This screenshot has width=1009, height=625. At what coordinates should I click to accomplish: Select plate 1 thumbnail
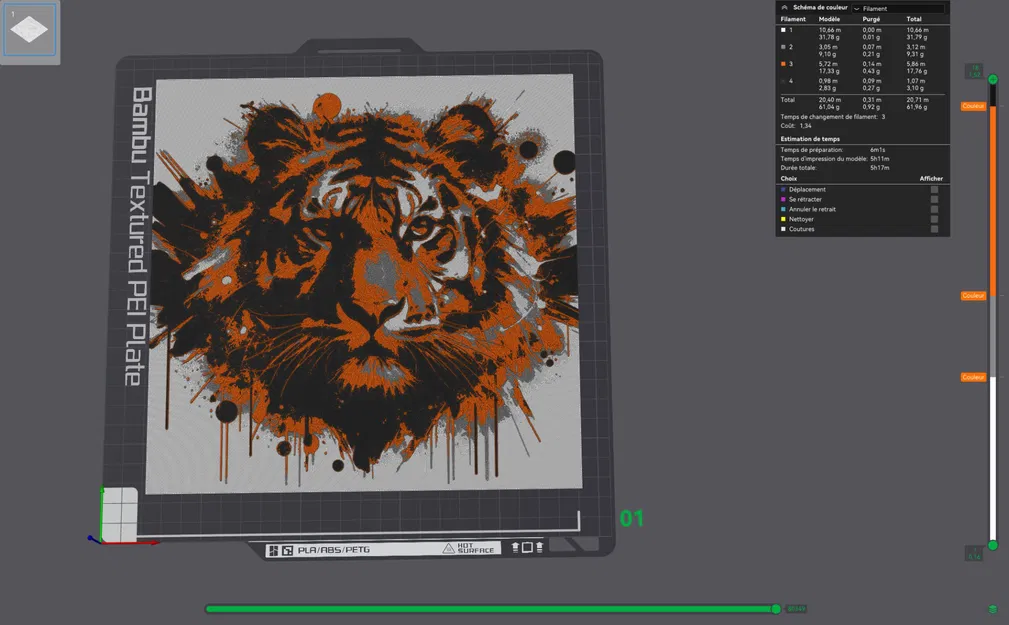pyautogui.click(x=30, y=30)
